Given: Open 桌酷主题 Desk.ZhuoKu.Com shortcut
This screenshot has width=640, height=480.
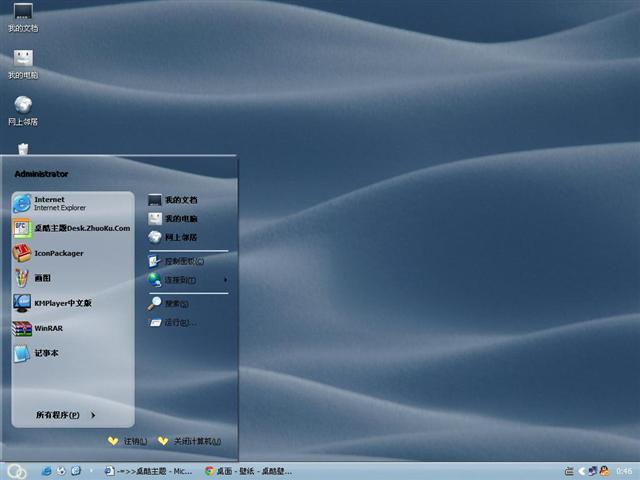Looking at the screenshot, I should click(80, 228).
